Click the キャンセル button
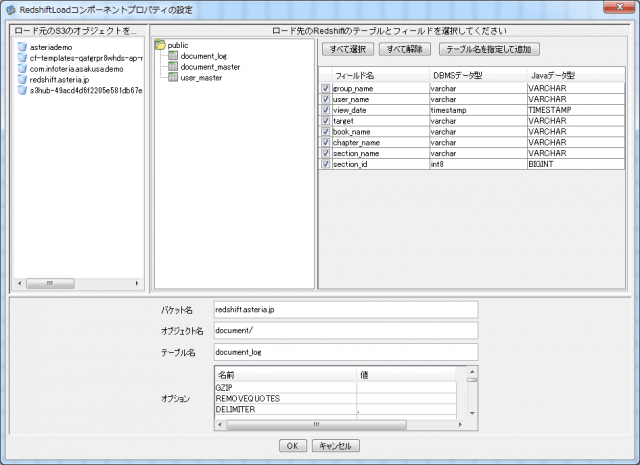Screen dimensions: 640x465 click(x=336, y=446)
